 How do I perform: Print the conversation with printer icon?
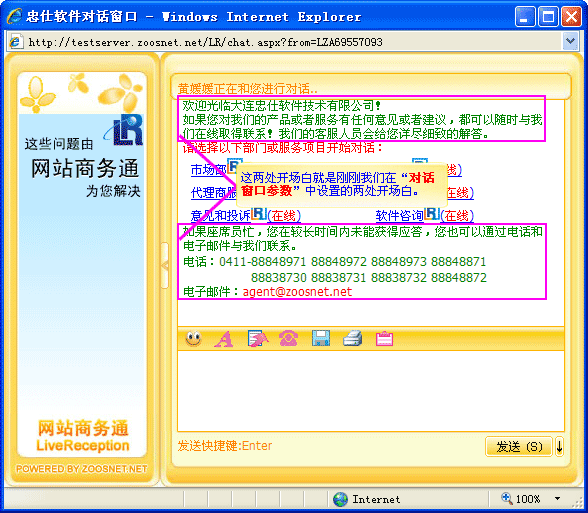point(352,338)
